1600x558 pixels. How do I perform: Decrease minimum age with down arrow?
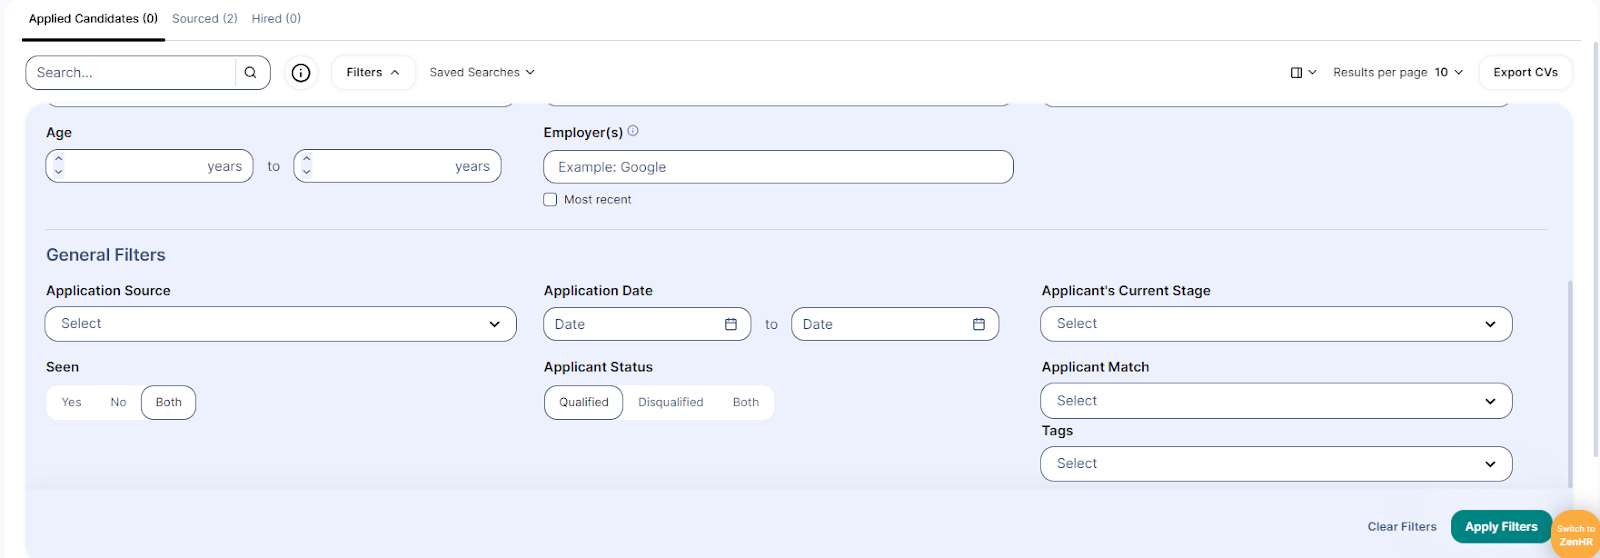(59, 173)
